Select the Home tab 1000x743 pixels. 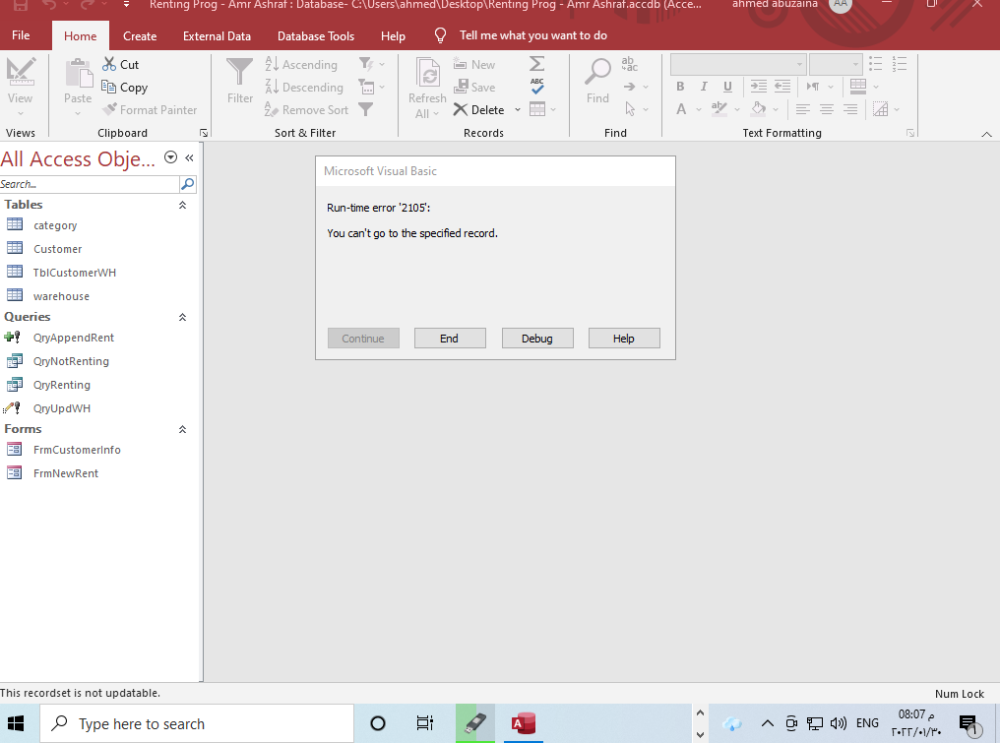tap(80, 36)
